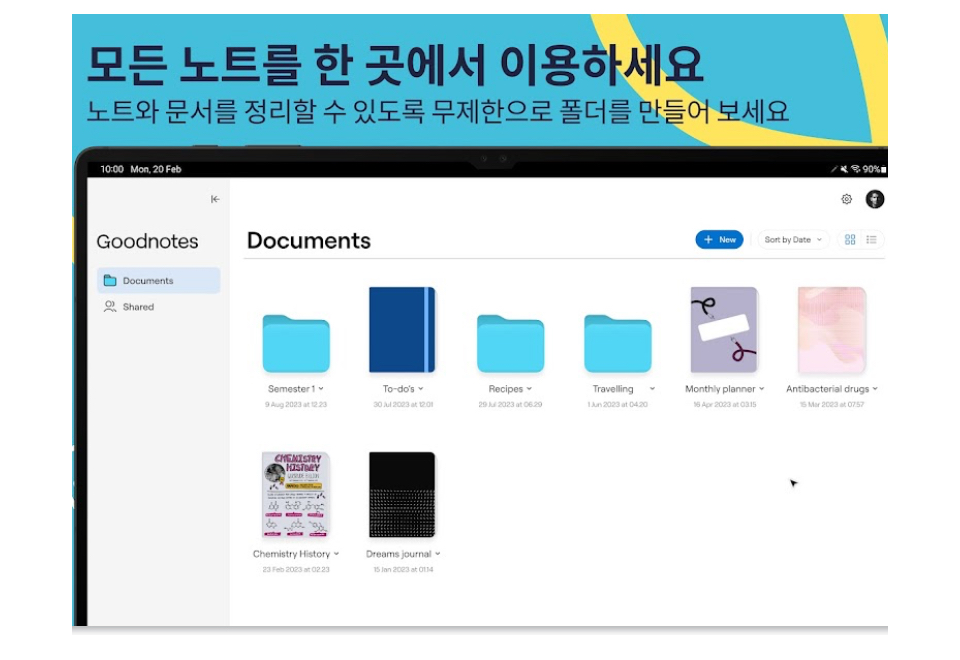Click the Documents folder icon in sidebar
Screen dimensions: 960x660
click(x=110, y=280)
